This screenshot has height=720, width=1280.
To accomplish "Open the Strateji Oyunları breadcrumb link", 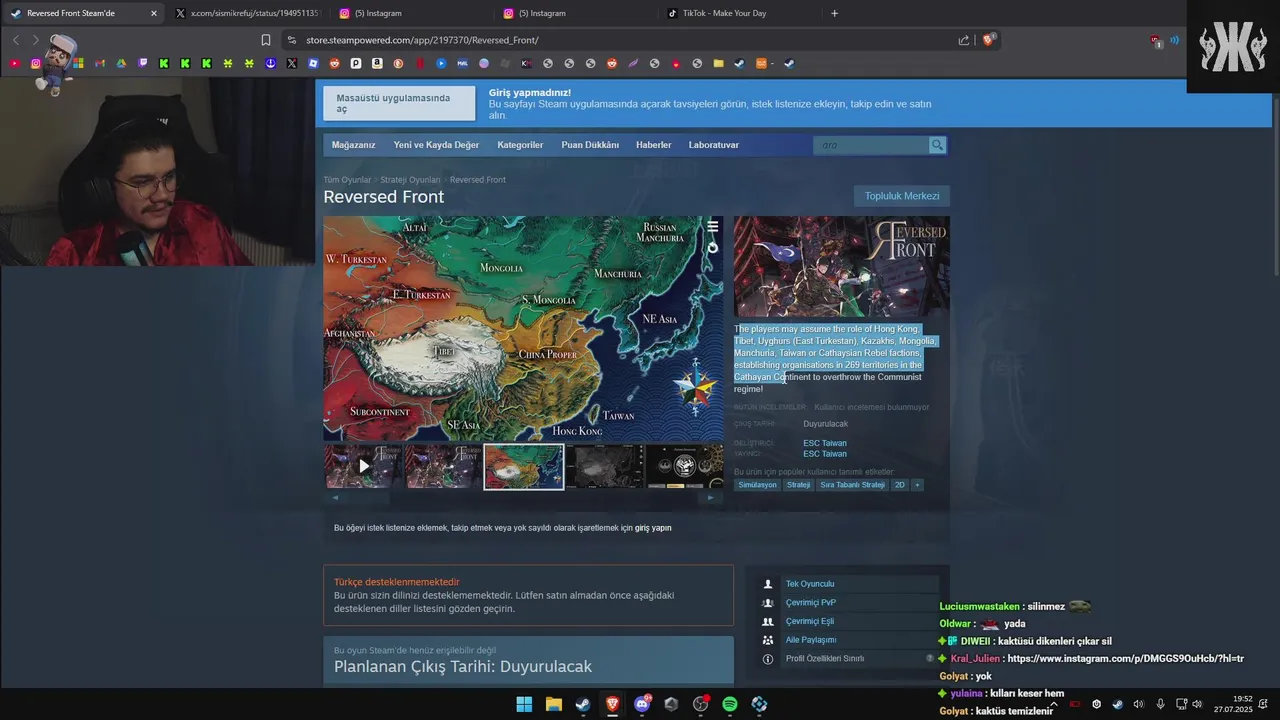I will click(x=410, y=180).
